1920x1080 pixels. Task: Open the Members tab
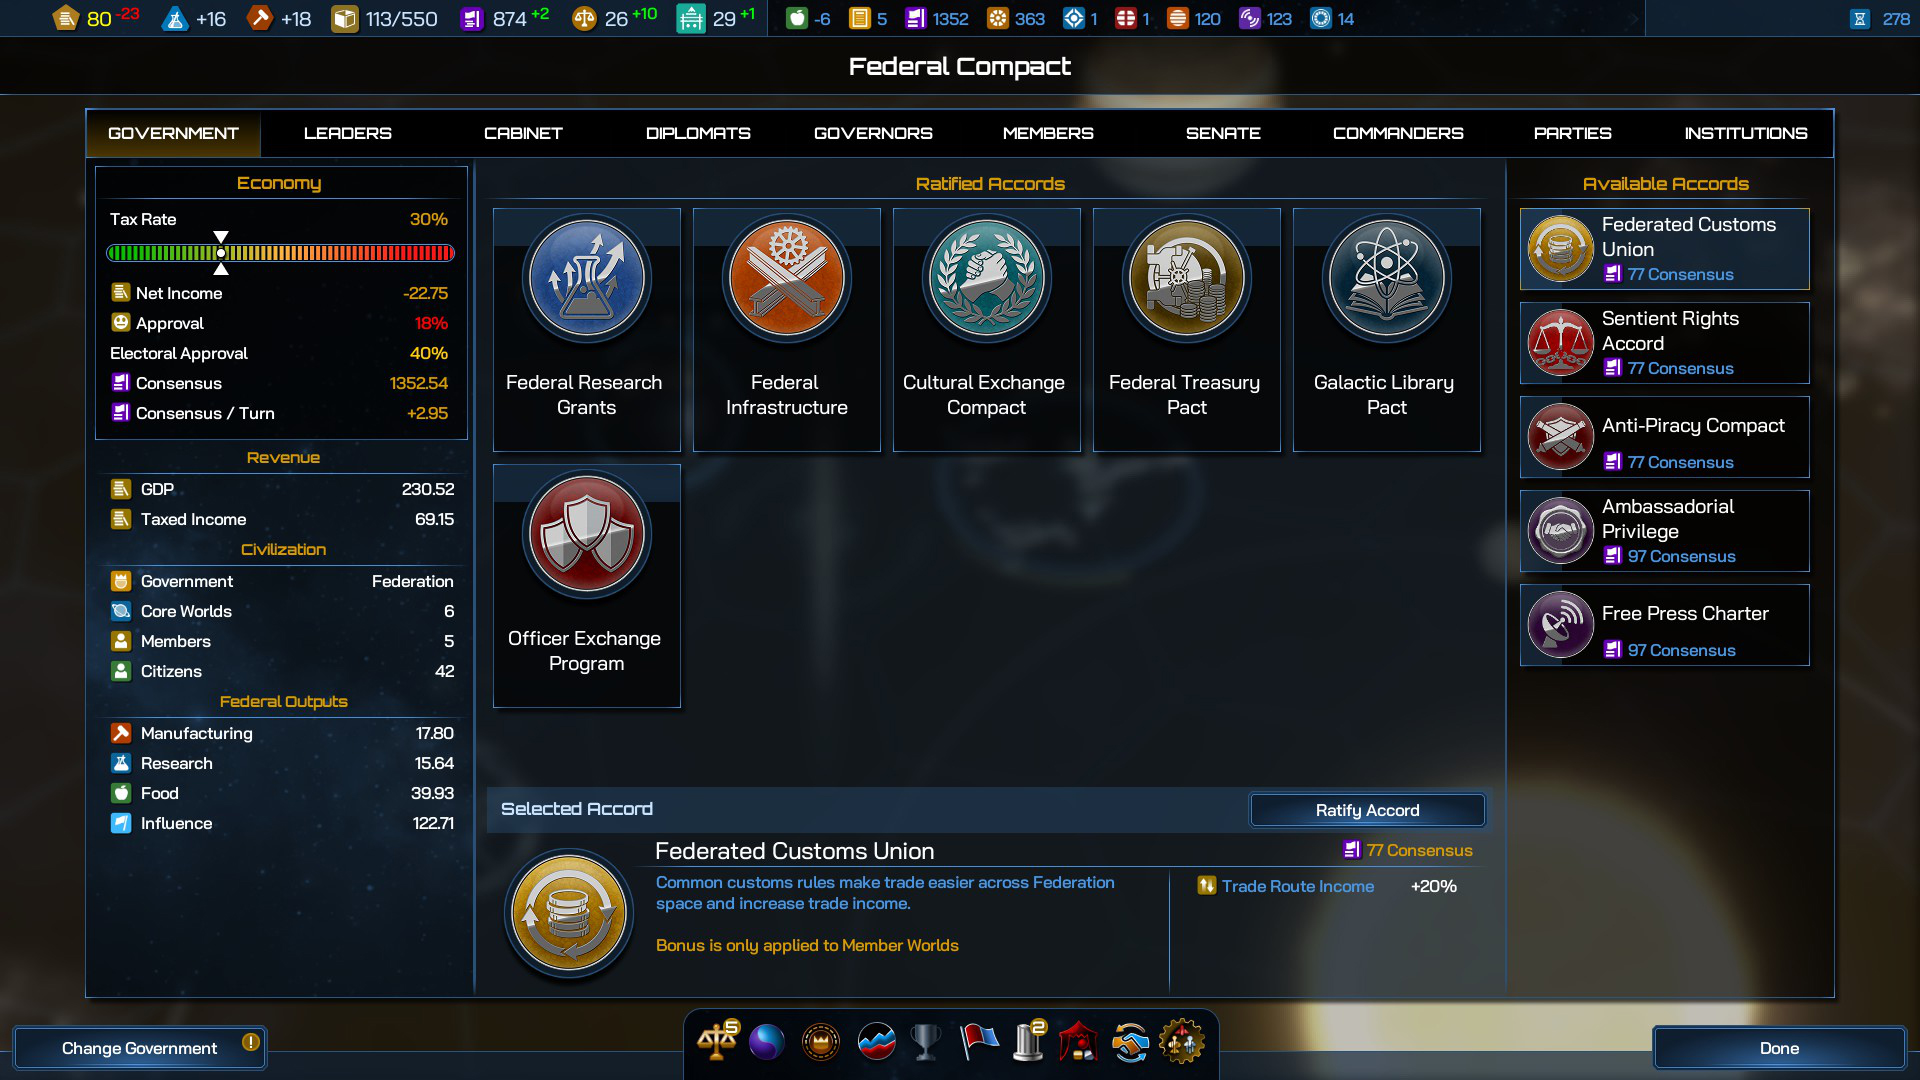click(1048, 133)
